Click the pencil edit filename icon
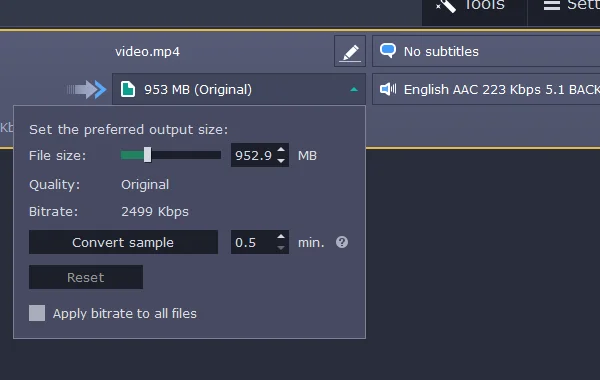Viewport: 600px width, 380px height. coord(350,51)
